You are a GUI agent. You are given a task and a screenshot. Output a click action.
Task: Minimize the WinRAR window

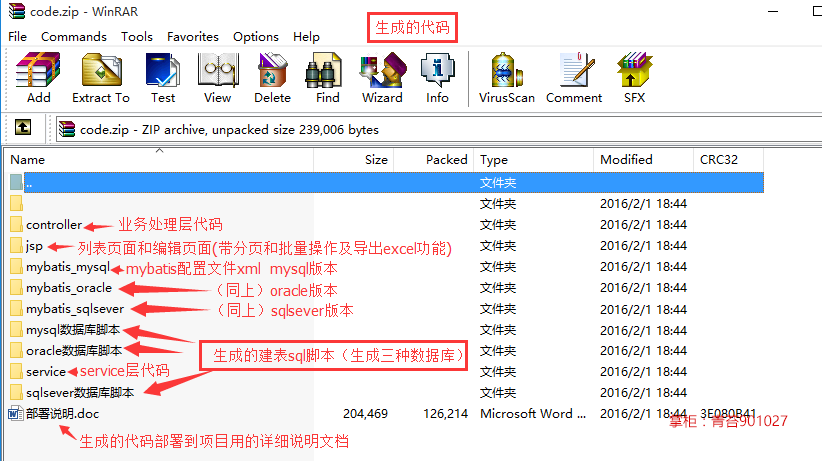click(x=773, y=11)
